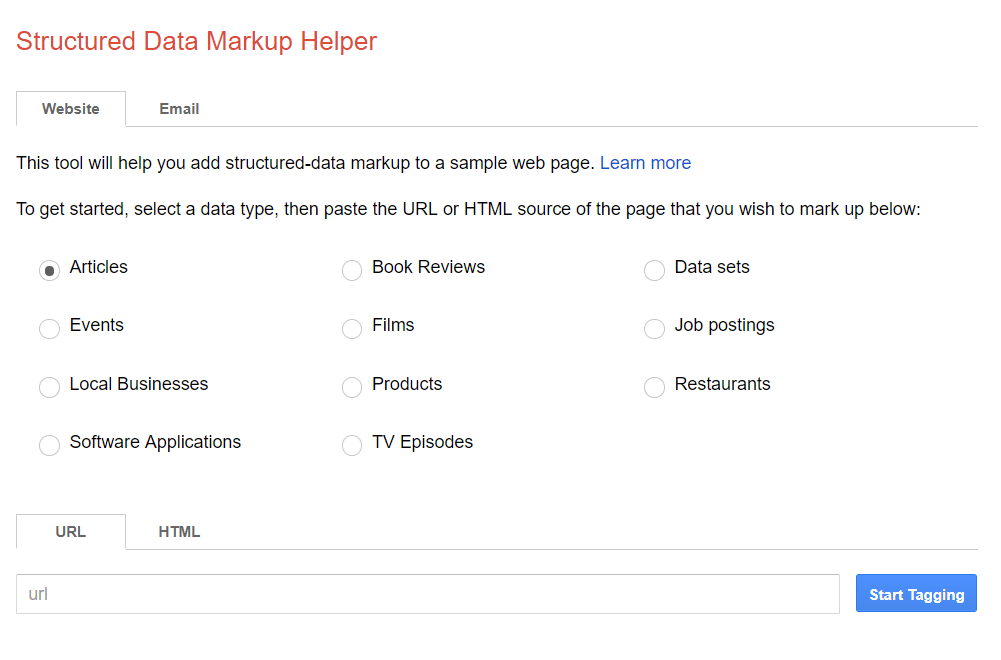Select the TV Episodes radio button

[352, 445]
